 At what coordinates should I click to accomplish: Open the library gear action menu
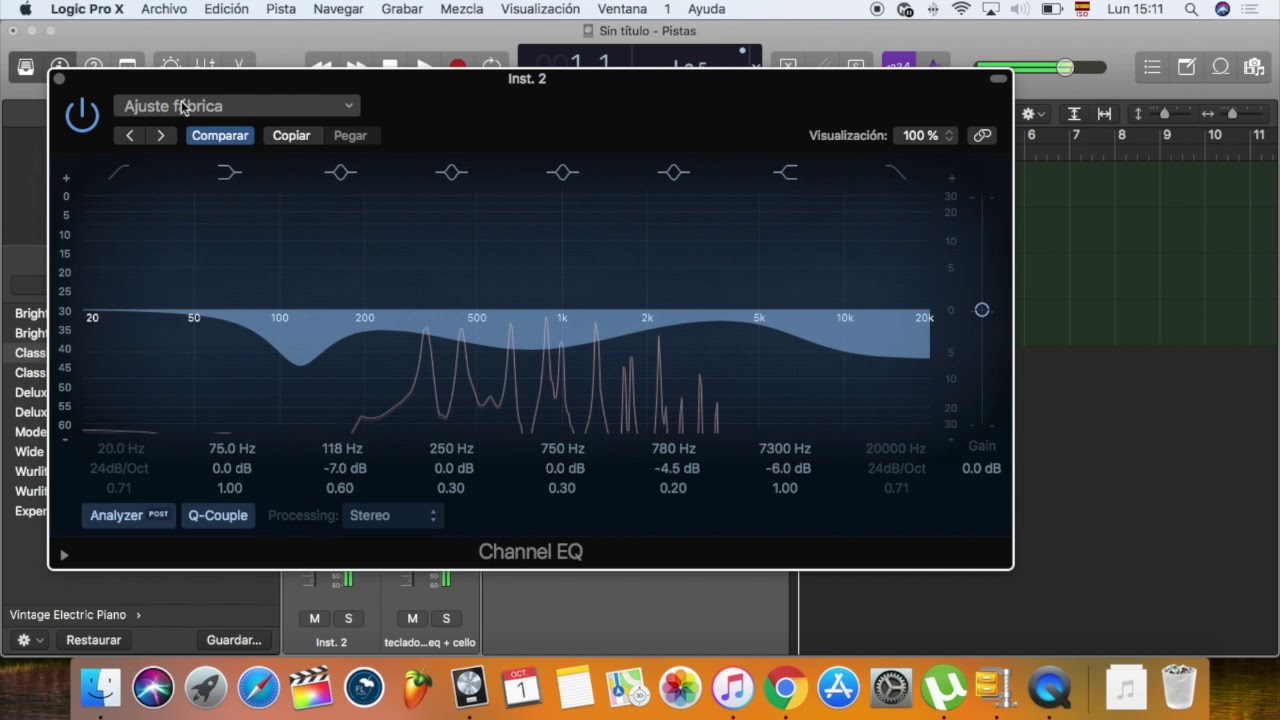[30, 640]
